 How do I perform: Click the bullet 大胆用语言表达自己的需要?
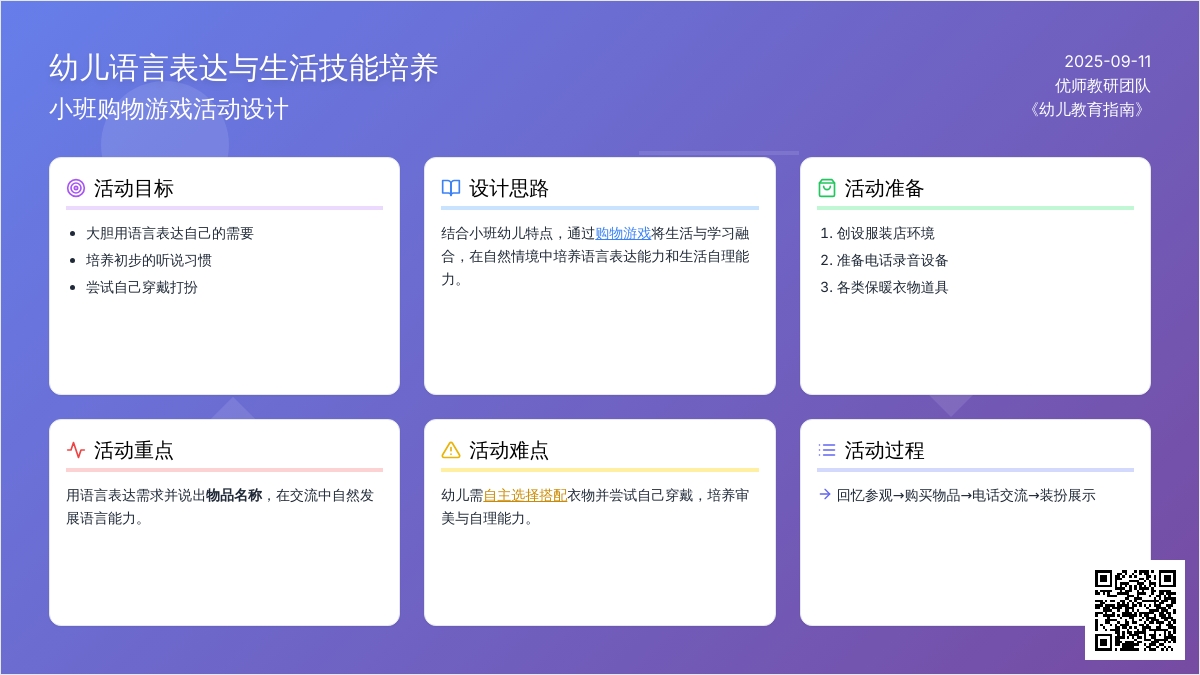(170, 233)
